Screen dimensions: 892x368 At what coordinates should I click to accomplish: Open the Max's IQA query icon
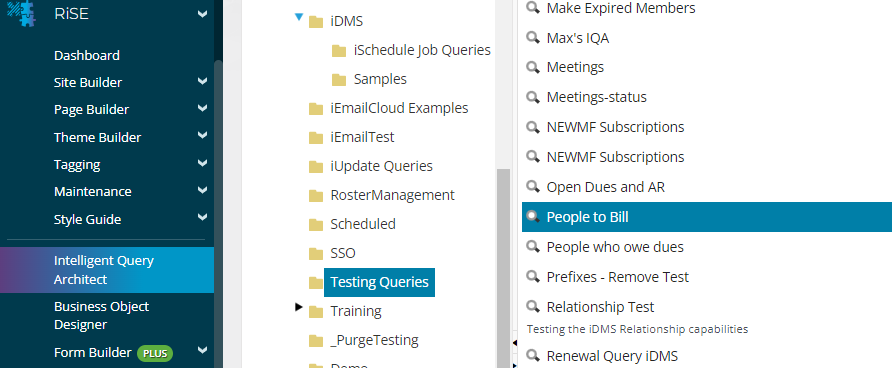(x=532, y=38)
